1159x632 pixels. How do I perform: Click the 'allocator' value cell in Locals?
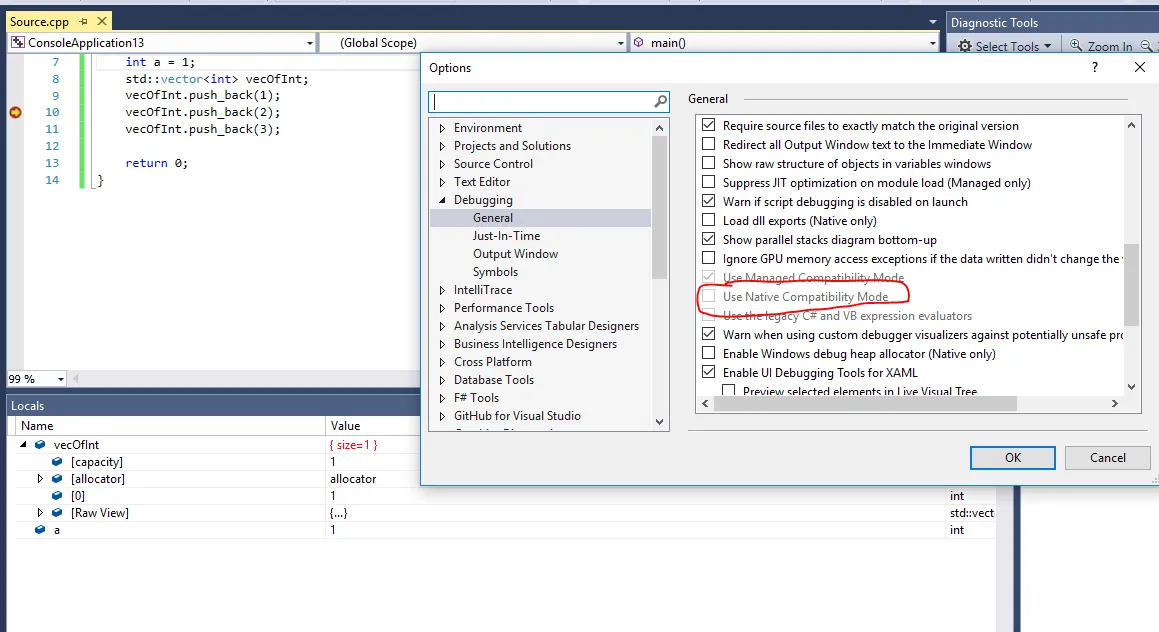(353, 479)
